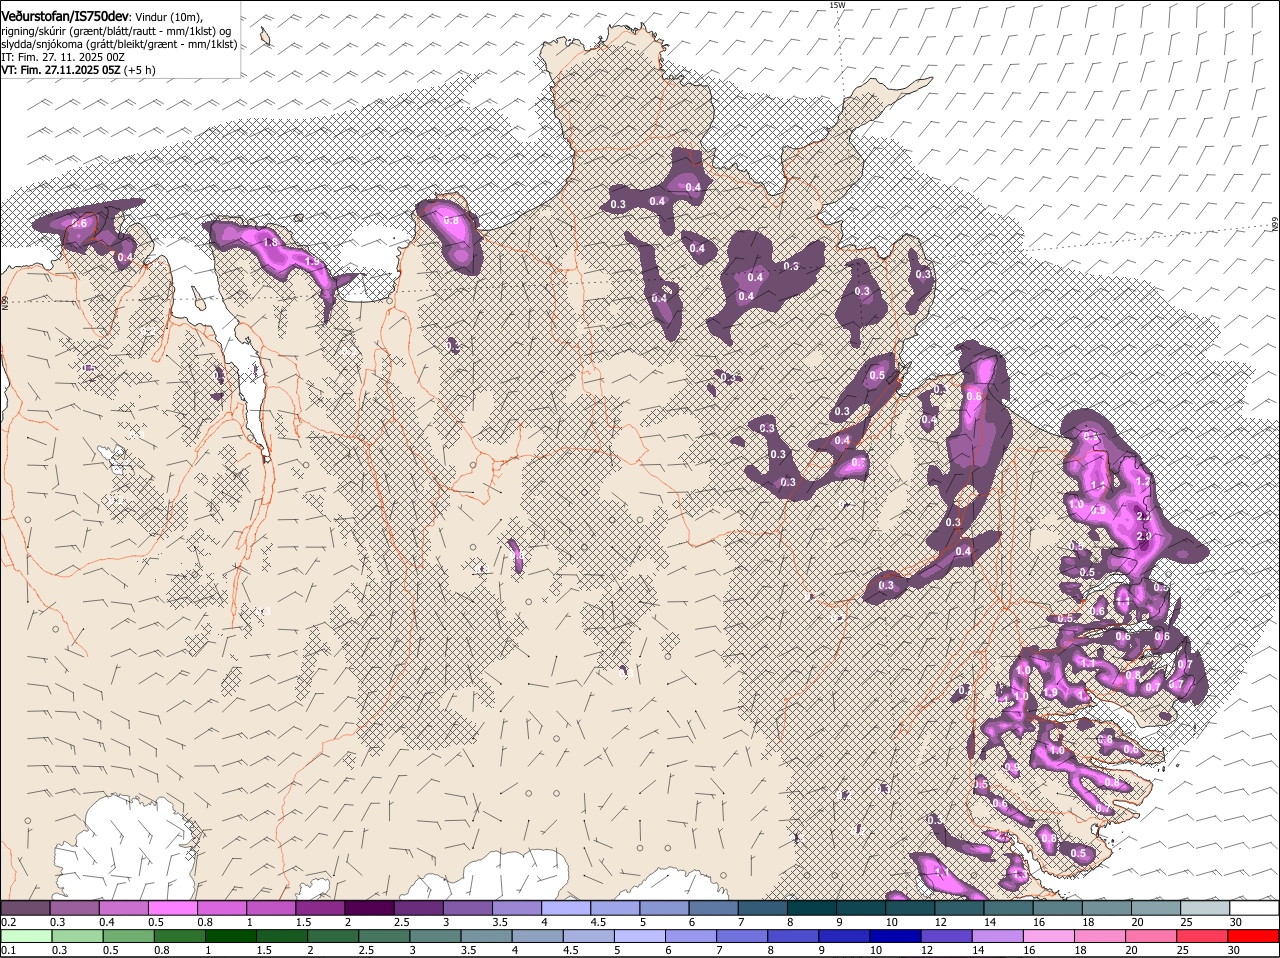Click the Veðurstofan/IS750dev title text
Screen dimensions: 1280x958
pos(65,17)
